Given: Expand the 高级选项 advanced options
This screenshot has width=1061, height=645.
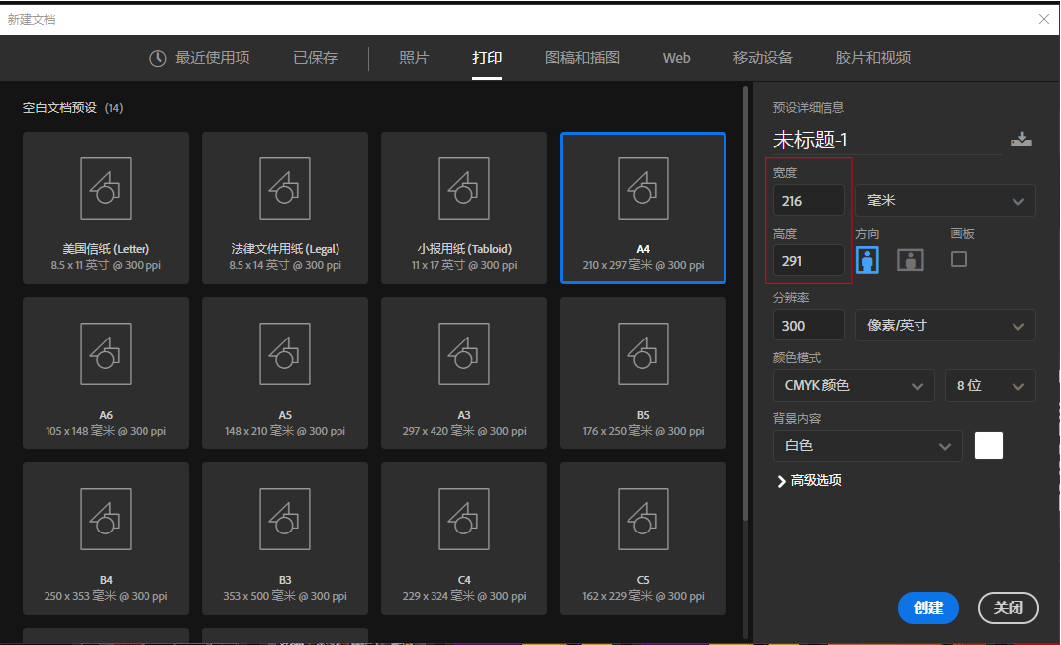Looking at the screenshot, I should point(809,481).
